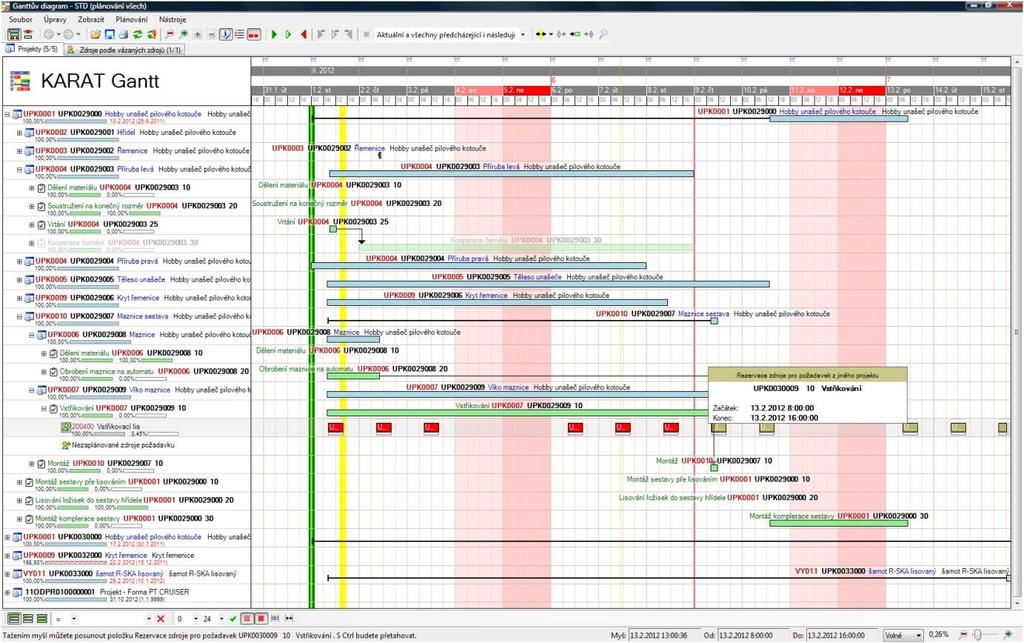Click the Od date field 13.2.2012 8:00:00
The image size is (1024, 643).
753,635
